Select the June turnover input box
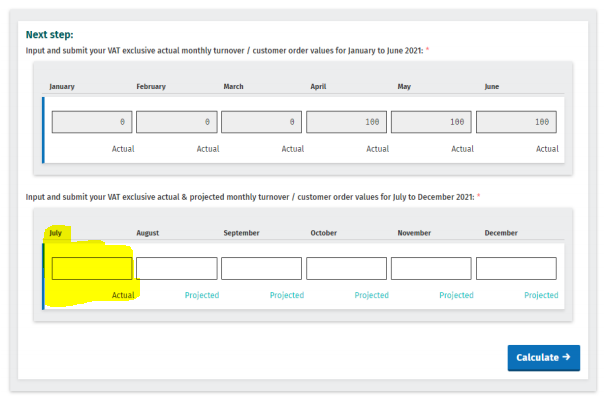The image size is (608, 401). pos(516,122)
